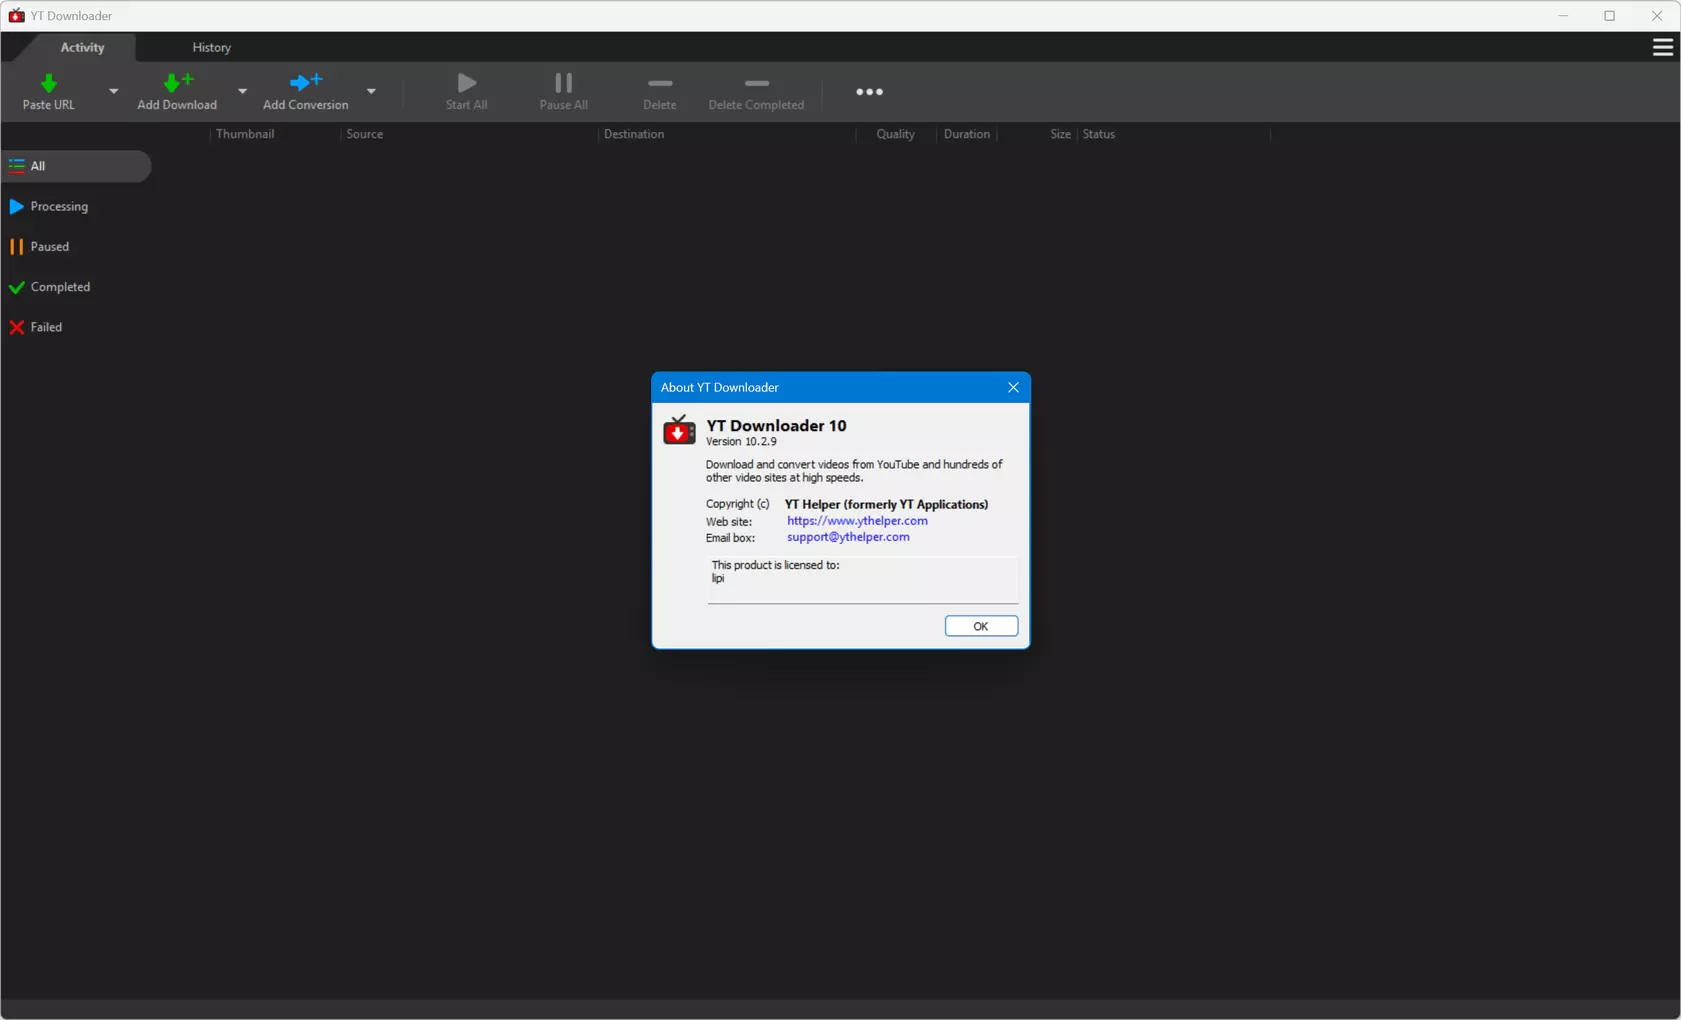Screen dimensions: 1681x1020
Task: Expand the Add Conversion dropdown arrow
Action: point(371,91)
